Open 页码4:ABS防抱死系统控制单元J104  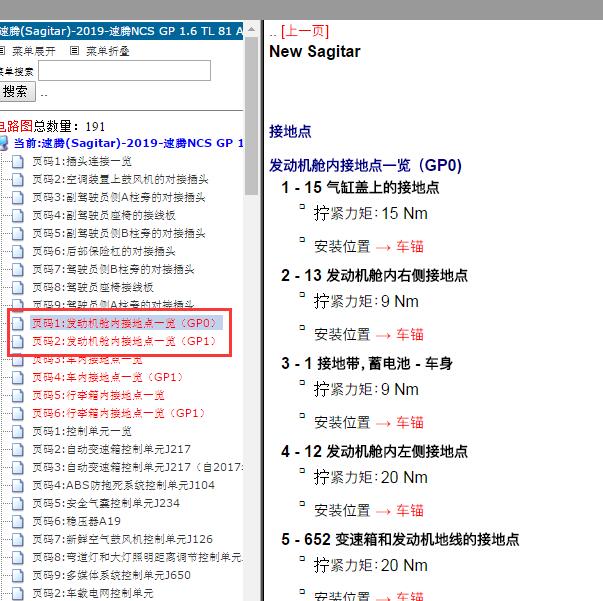point(123,485)
